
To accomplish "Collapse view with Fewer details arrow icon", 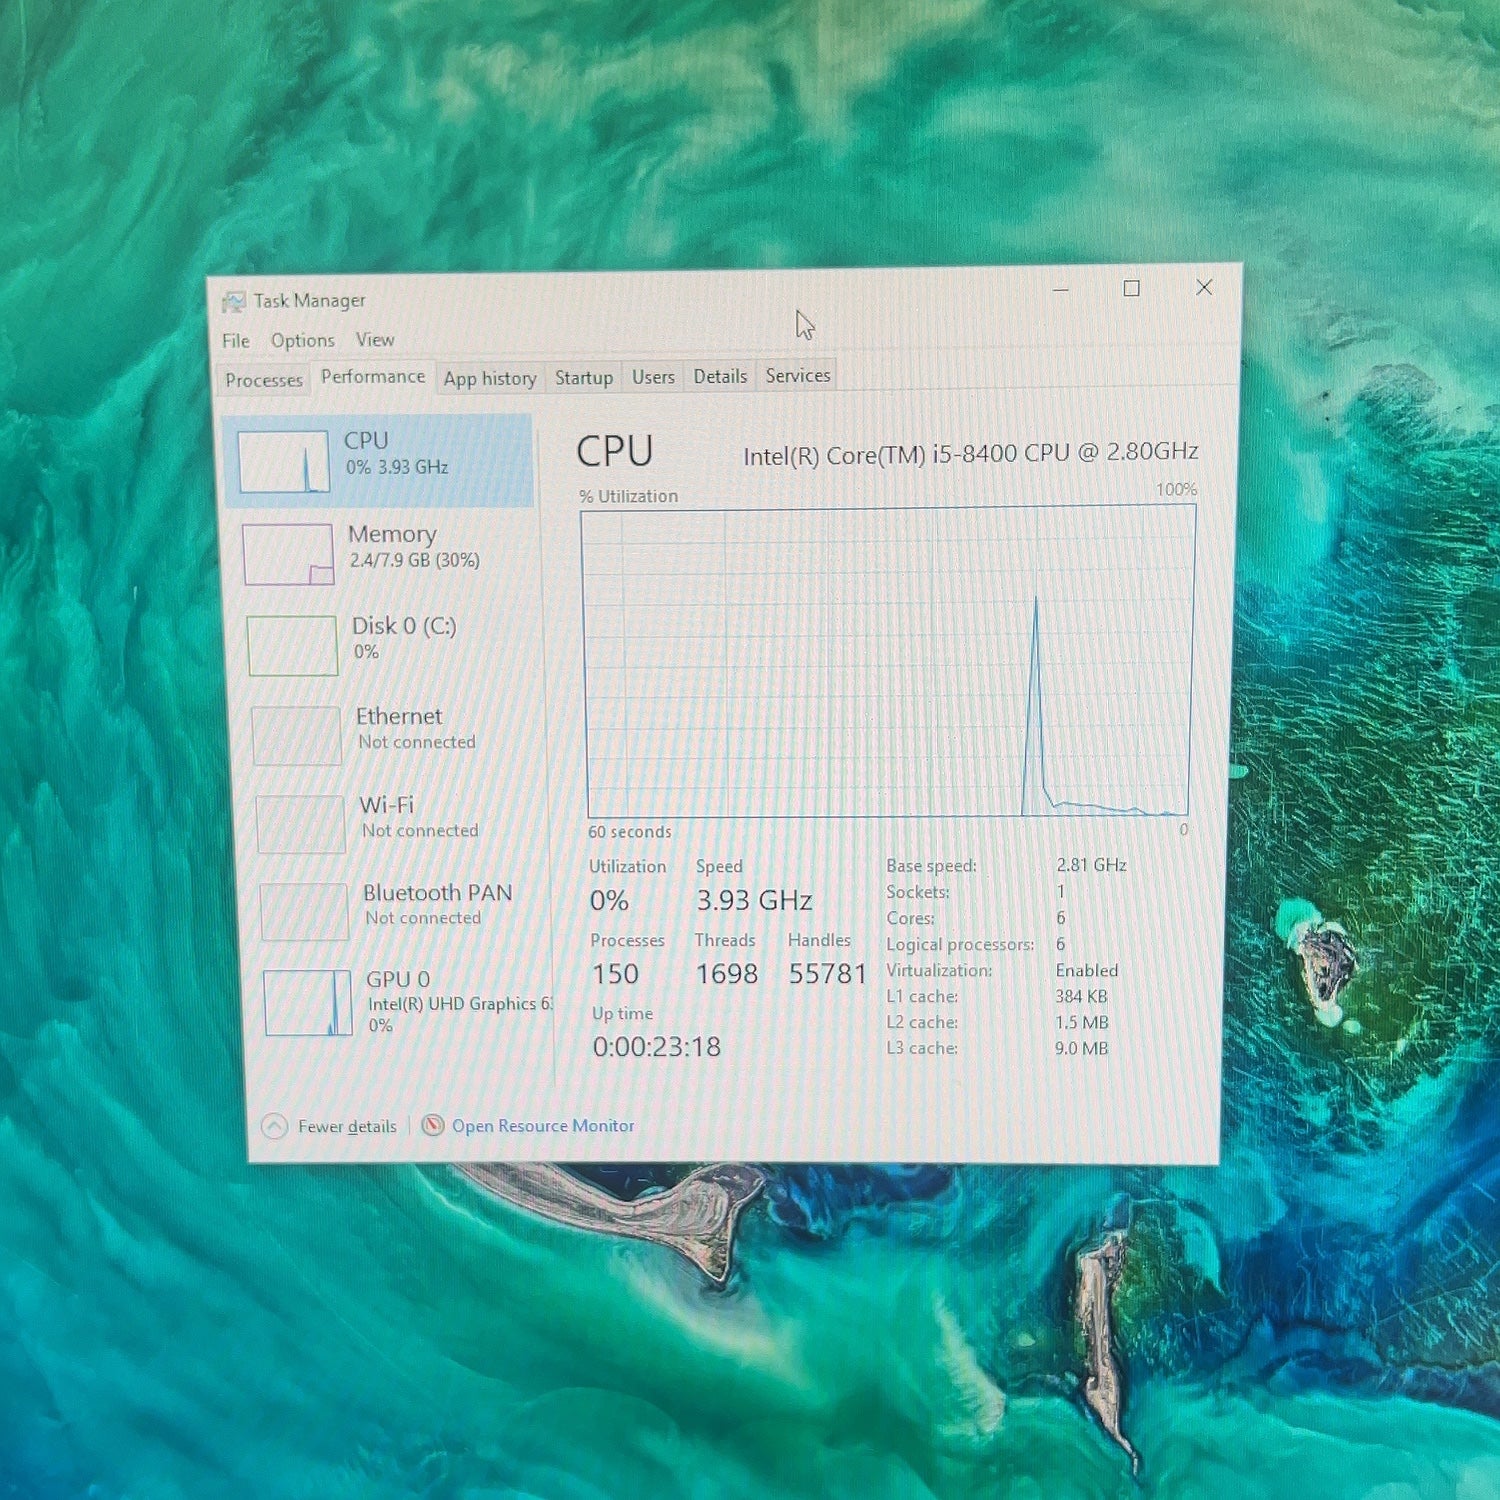I will tap(274, 1126).
